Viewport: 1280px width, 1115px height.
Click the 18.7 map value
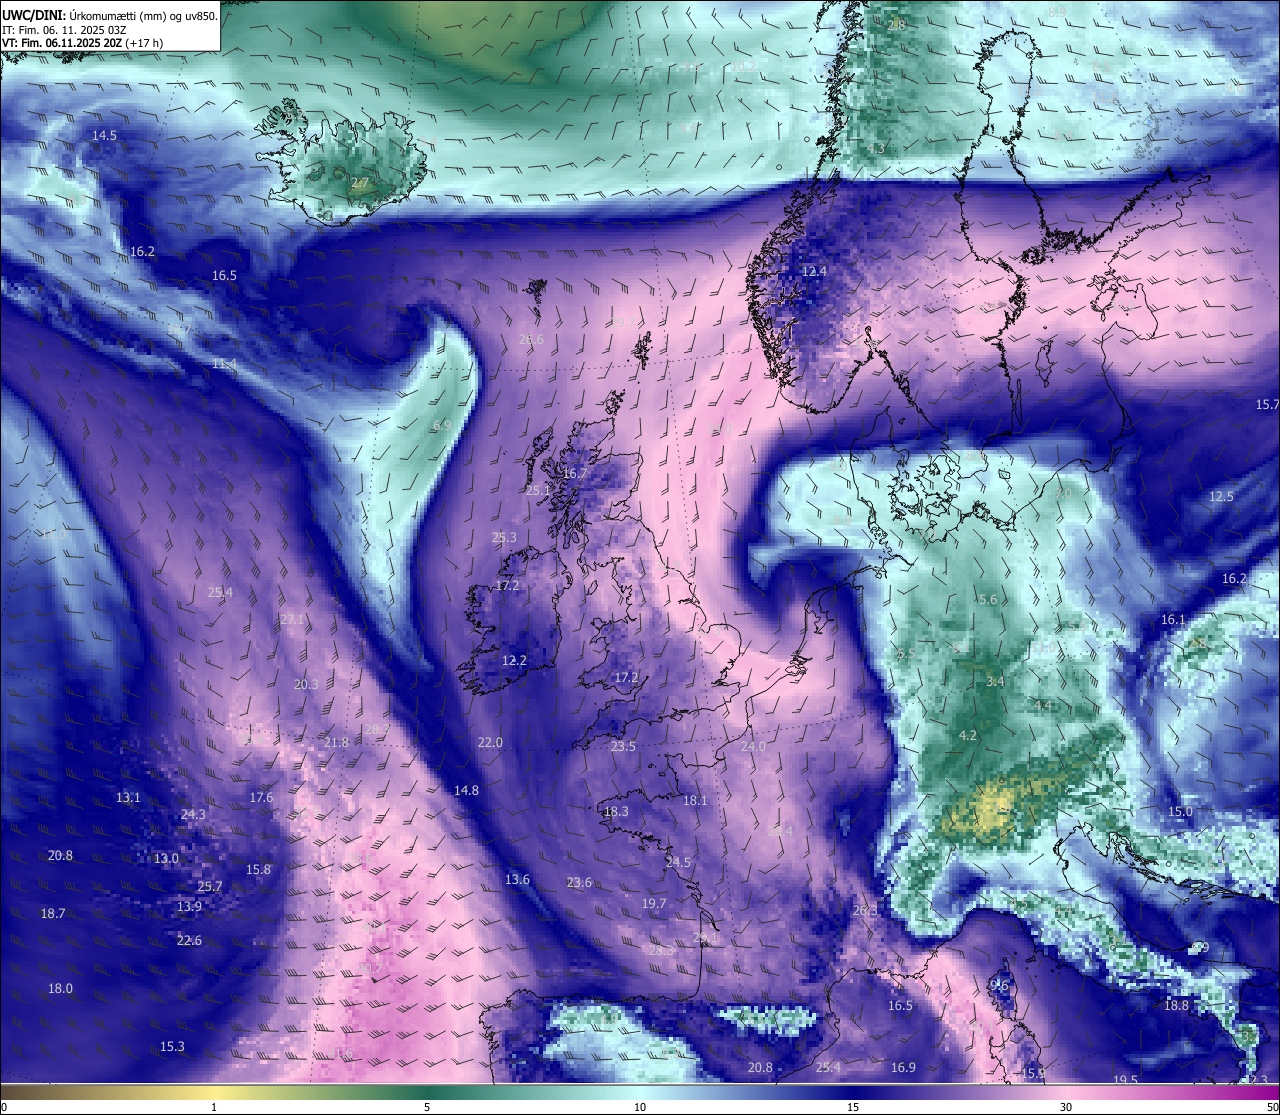[53, 914]
